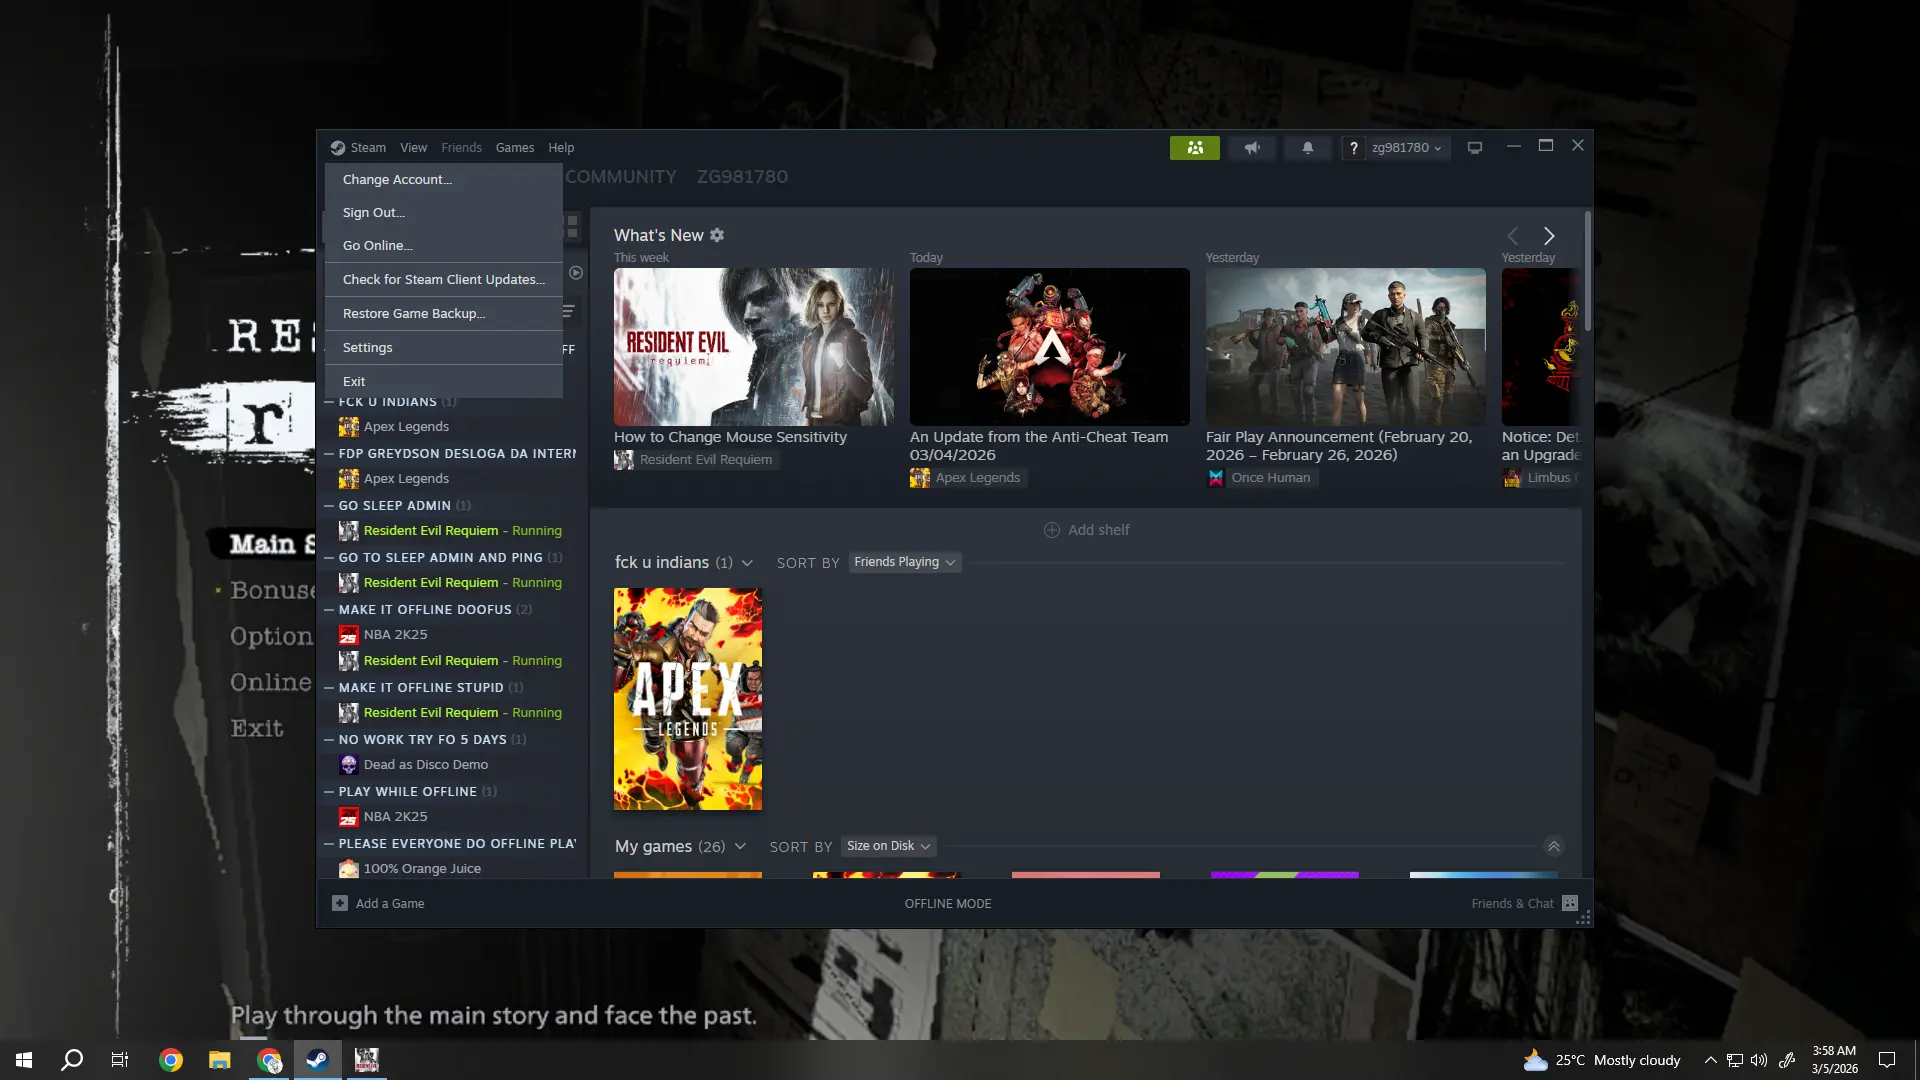Show next What's New items arrow
Image resolution: width=1920 pixels, height=1080 pixels.
click(x=1549, y=236)
